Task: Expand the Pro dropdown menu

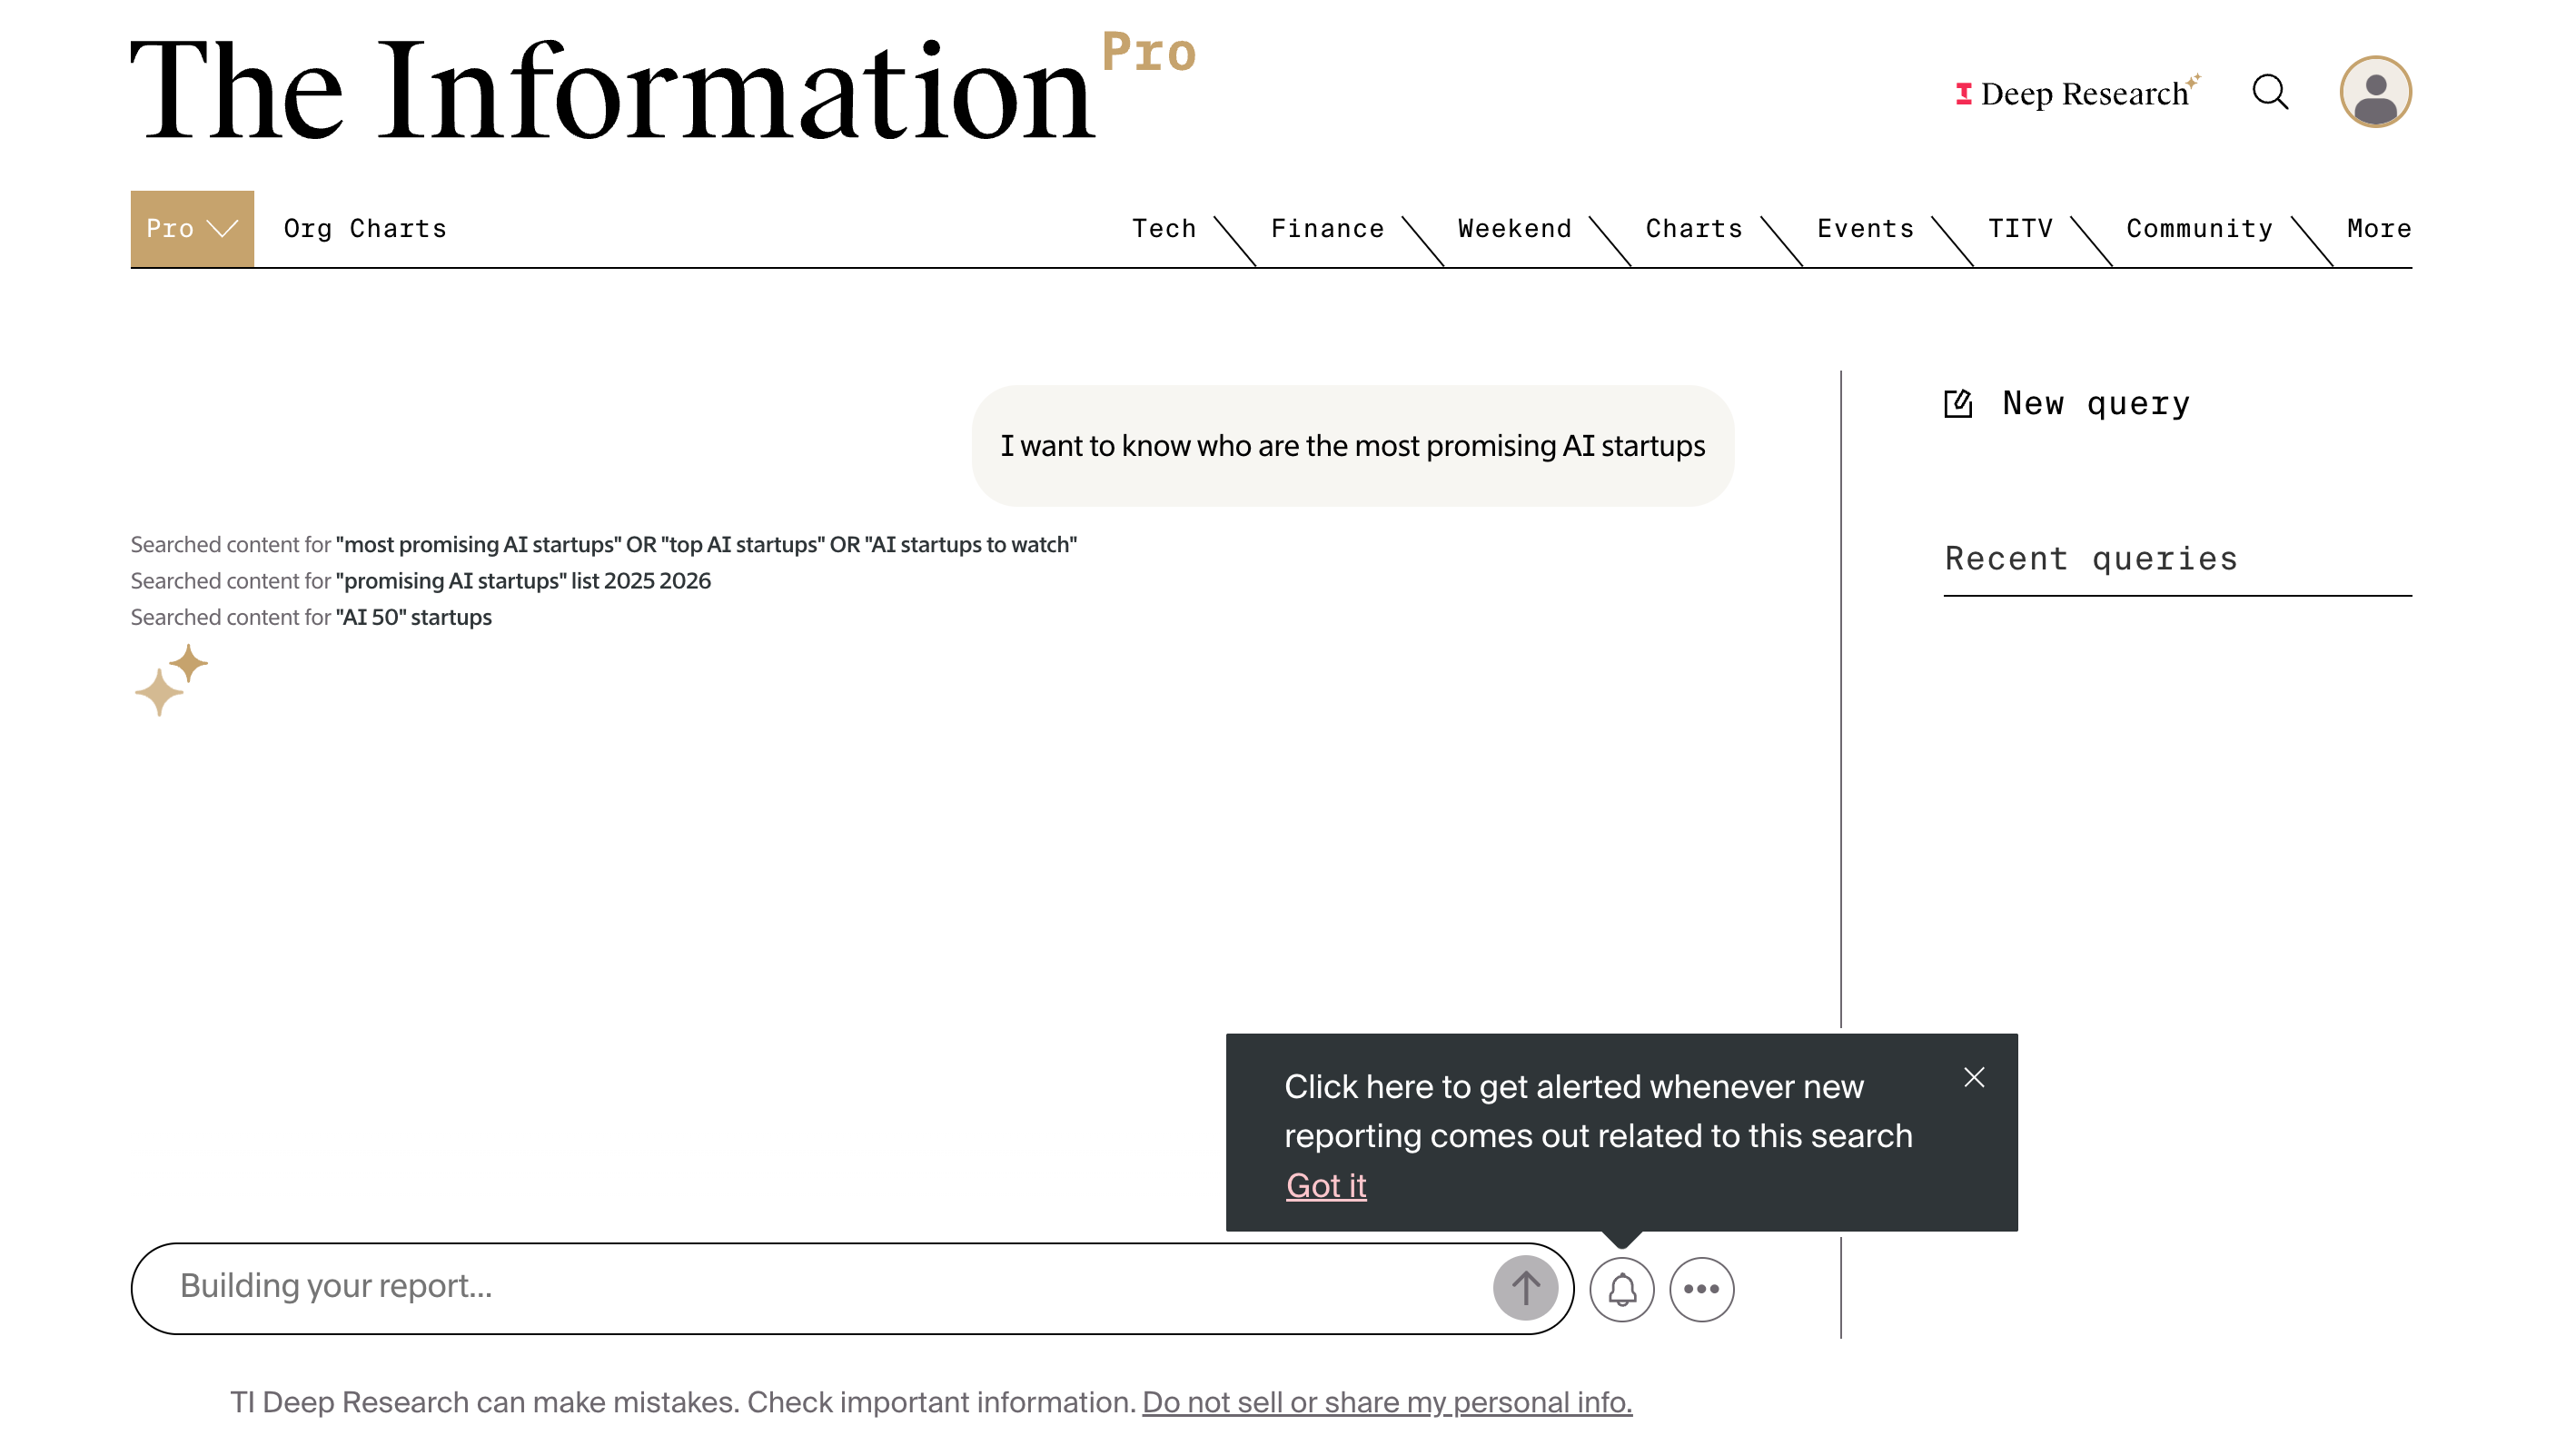Action: [x=192, y=229]
